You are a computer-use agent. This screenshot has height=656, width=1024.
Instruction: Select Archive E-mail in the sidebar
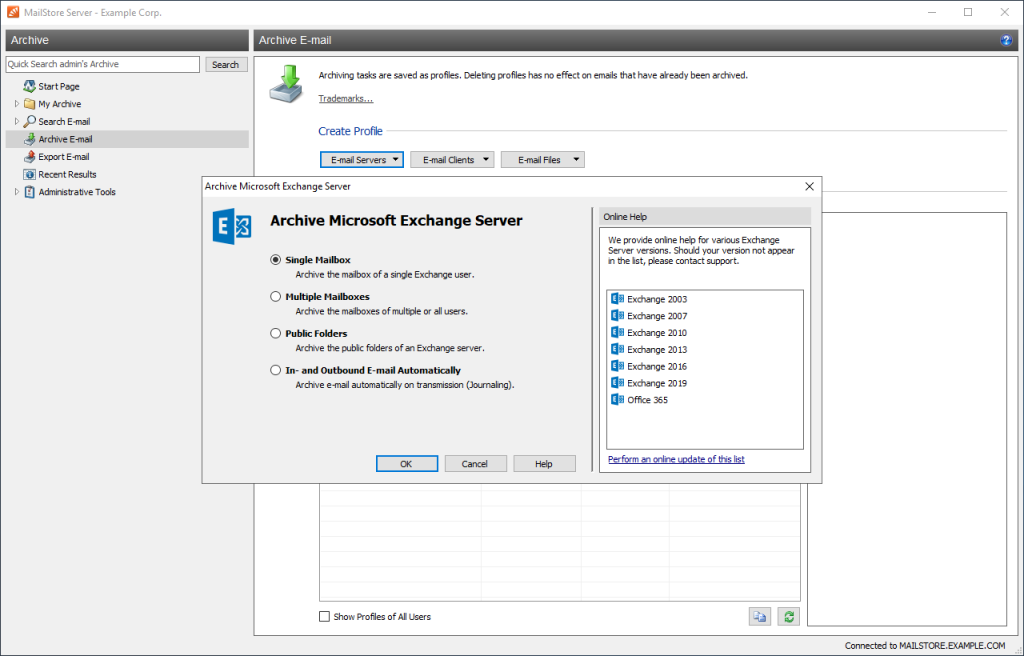tap(65, 139)
